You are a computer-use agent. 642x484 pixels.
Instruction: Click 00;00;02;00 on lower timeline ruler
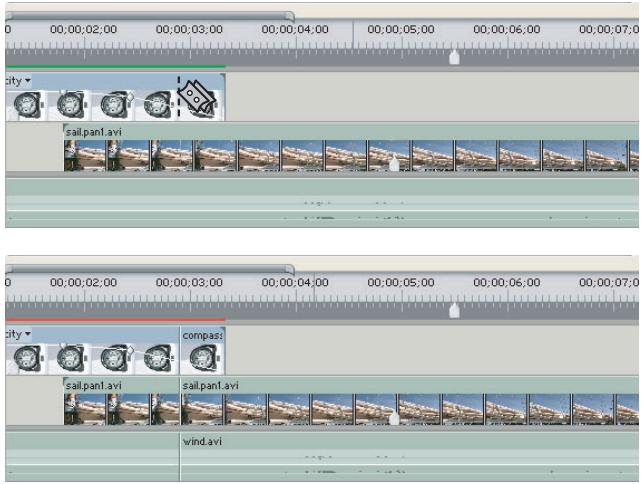84,283
